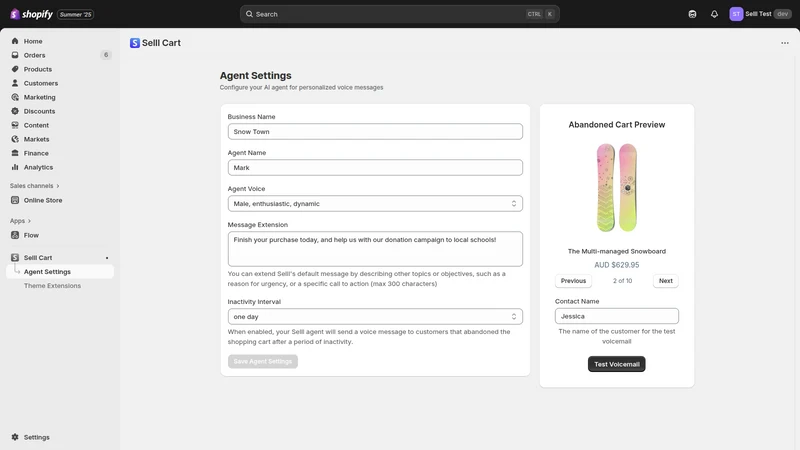Click the Finance bank icon
This screenshot has height=450, width=800.
(x=15, y=153)
